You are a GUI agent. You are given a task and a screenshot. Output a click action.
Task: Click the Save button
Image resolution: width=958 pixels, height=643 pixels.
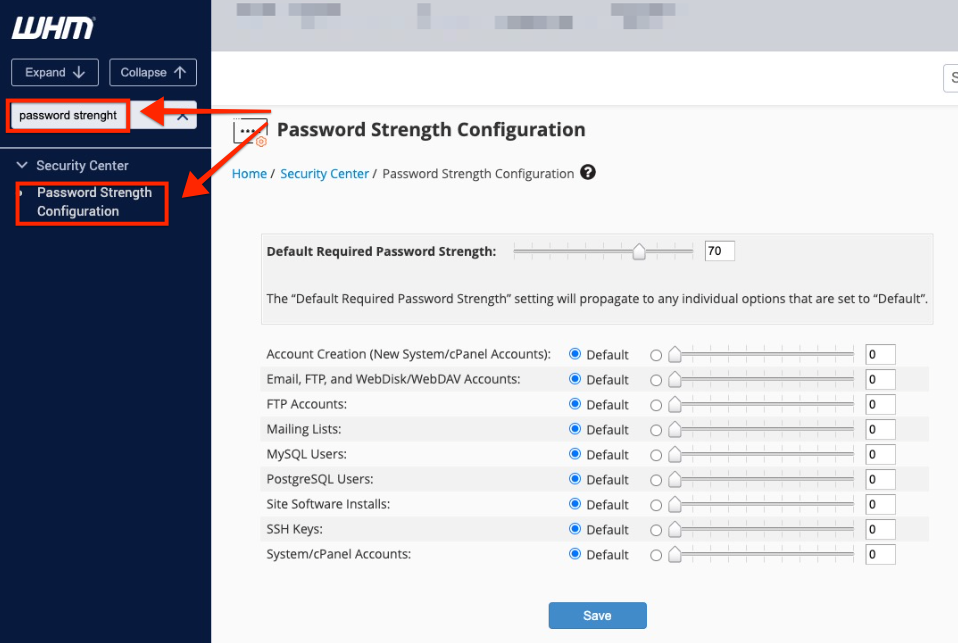598,615
